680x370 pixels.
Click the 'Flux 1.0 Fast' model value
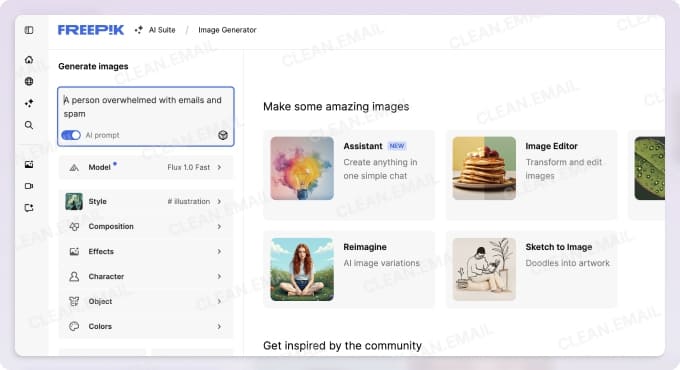189,167
